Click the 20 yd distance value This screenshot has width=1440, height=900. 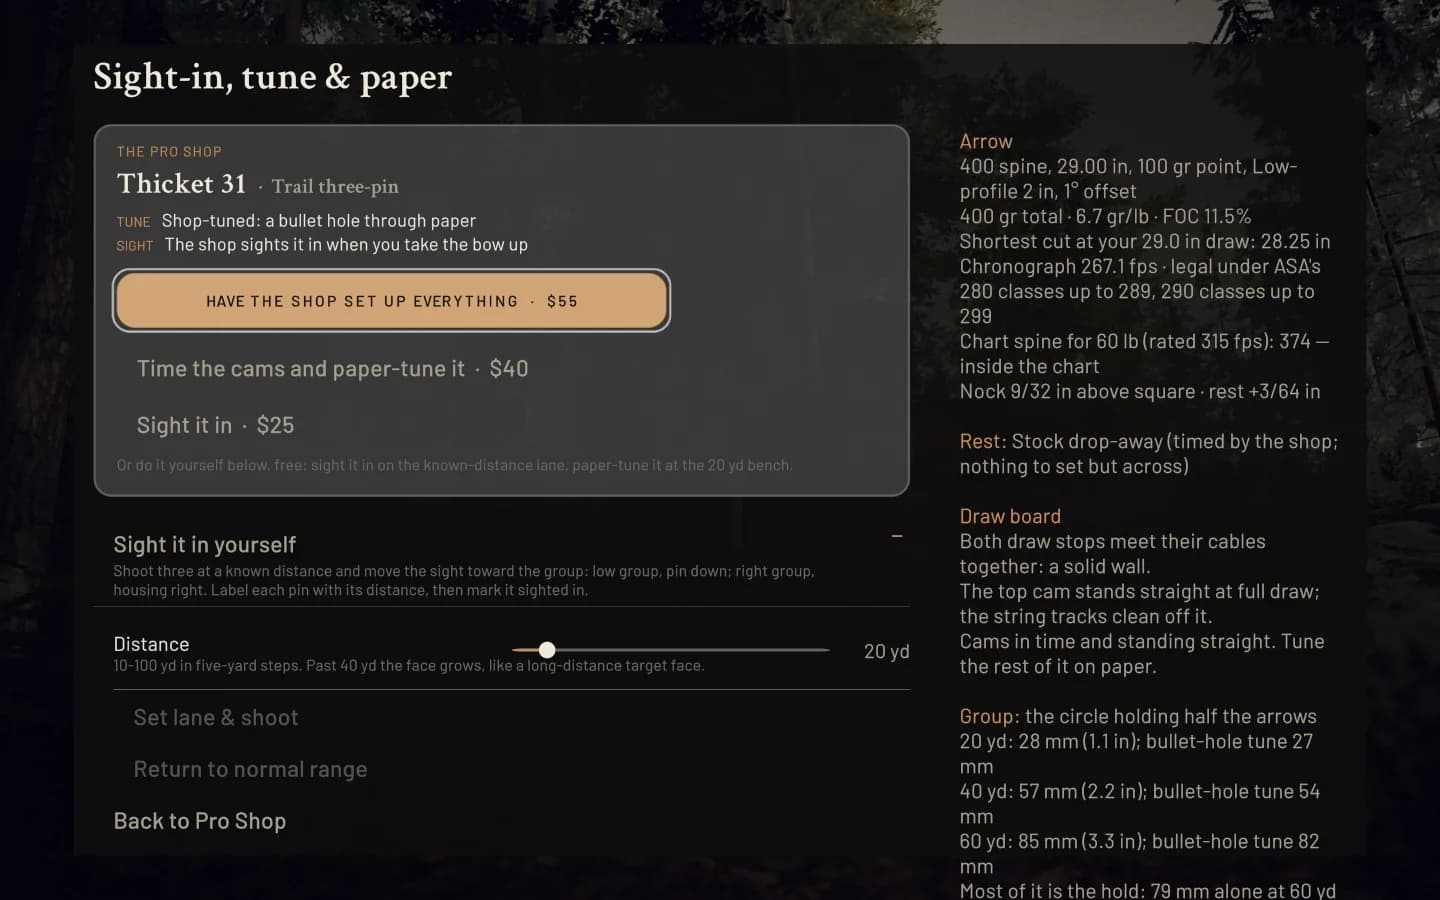click(887, 651)
